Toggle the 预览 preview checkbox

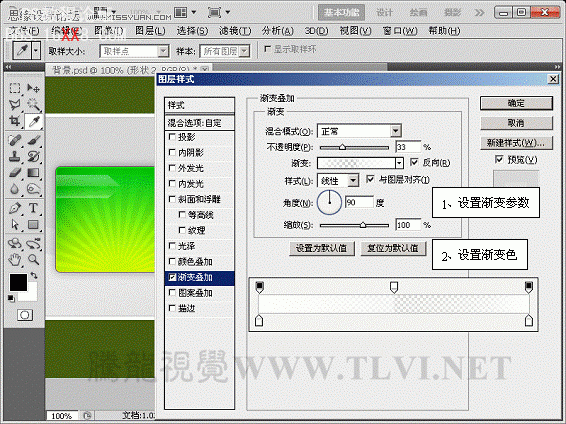499,159
